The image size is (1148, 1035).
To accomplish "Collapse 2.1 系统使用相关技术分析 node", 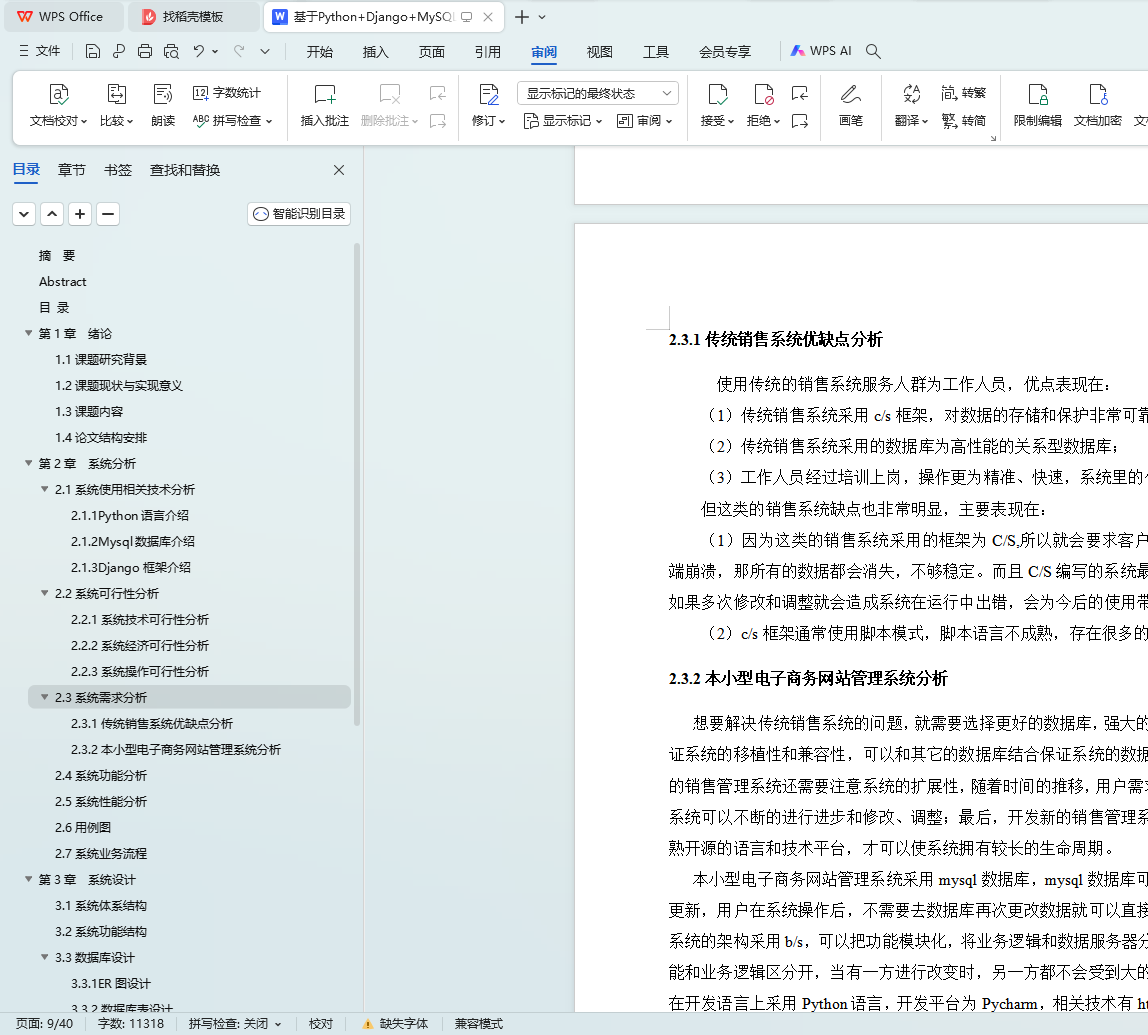I will [x=45, y=489].
